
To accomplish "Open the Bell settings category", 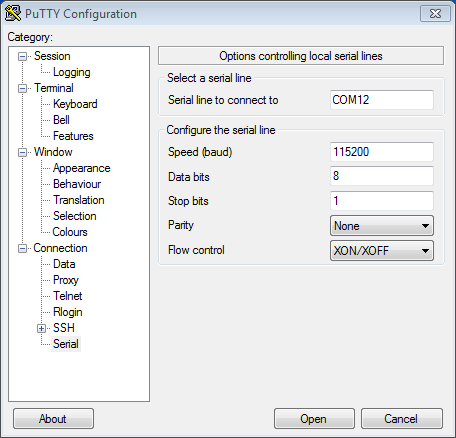I will 61,120.
